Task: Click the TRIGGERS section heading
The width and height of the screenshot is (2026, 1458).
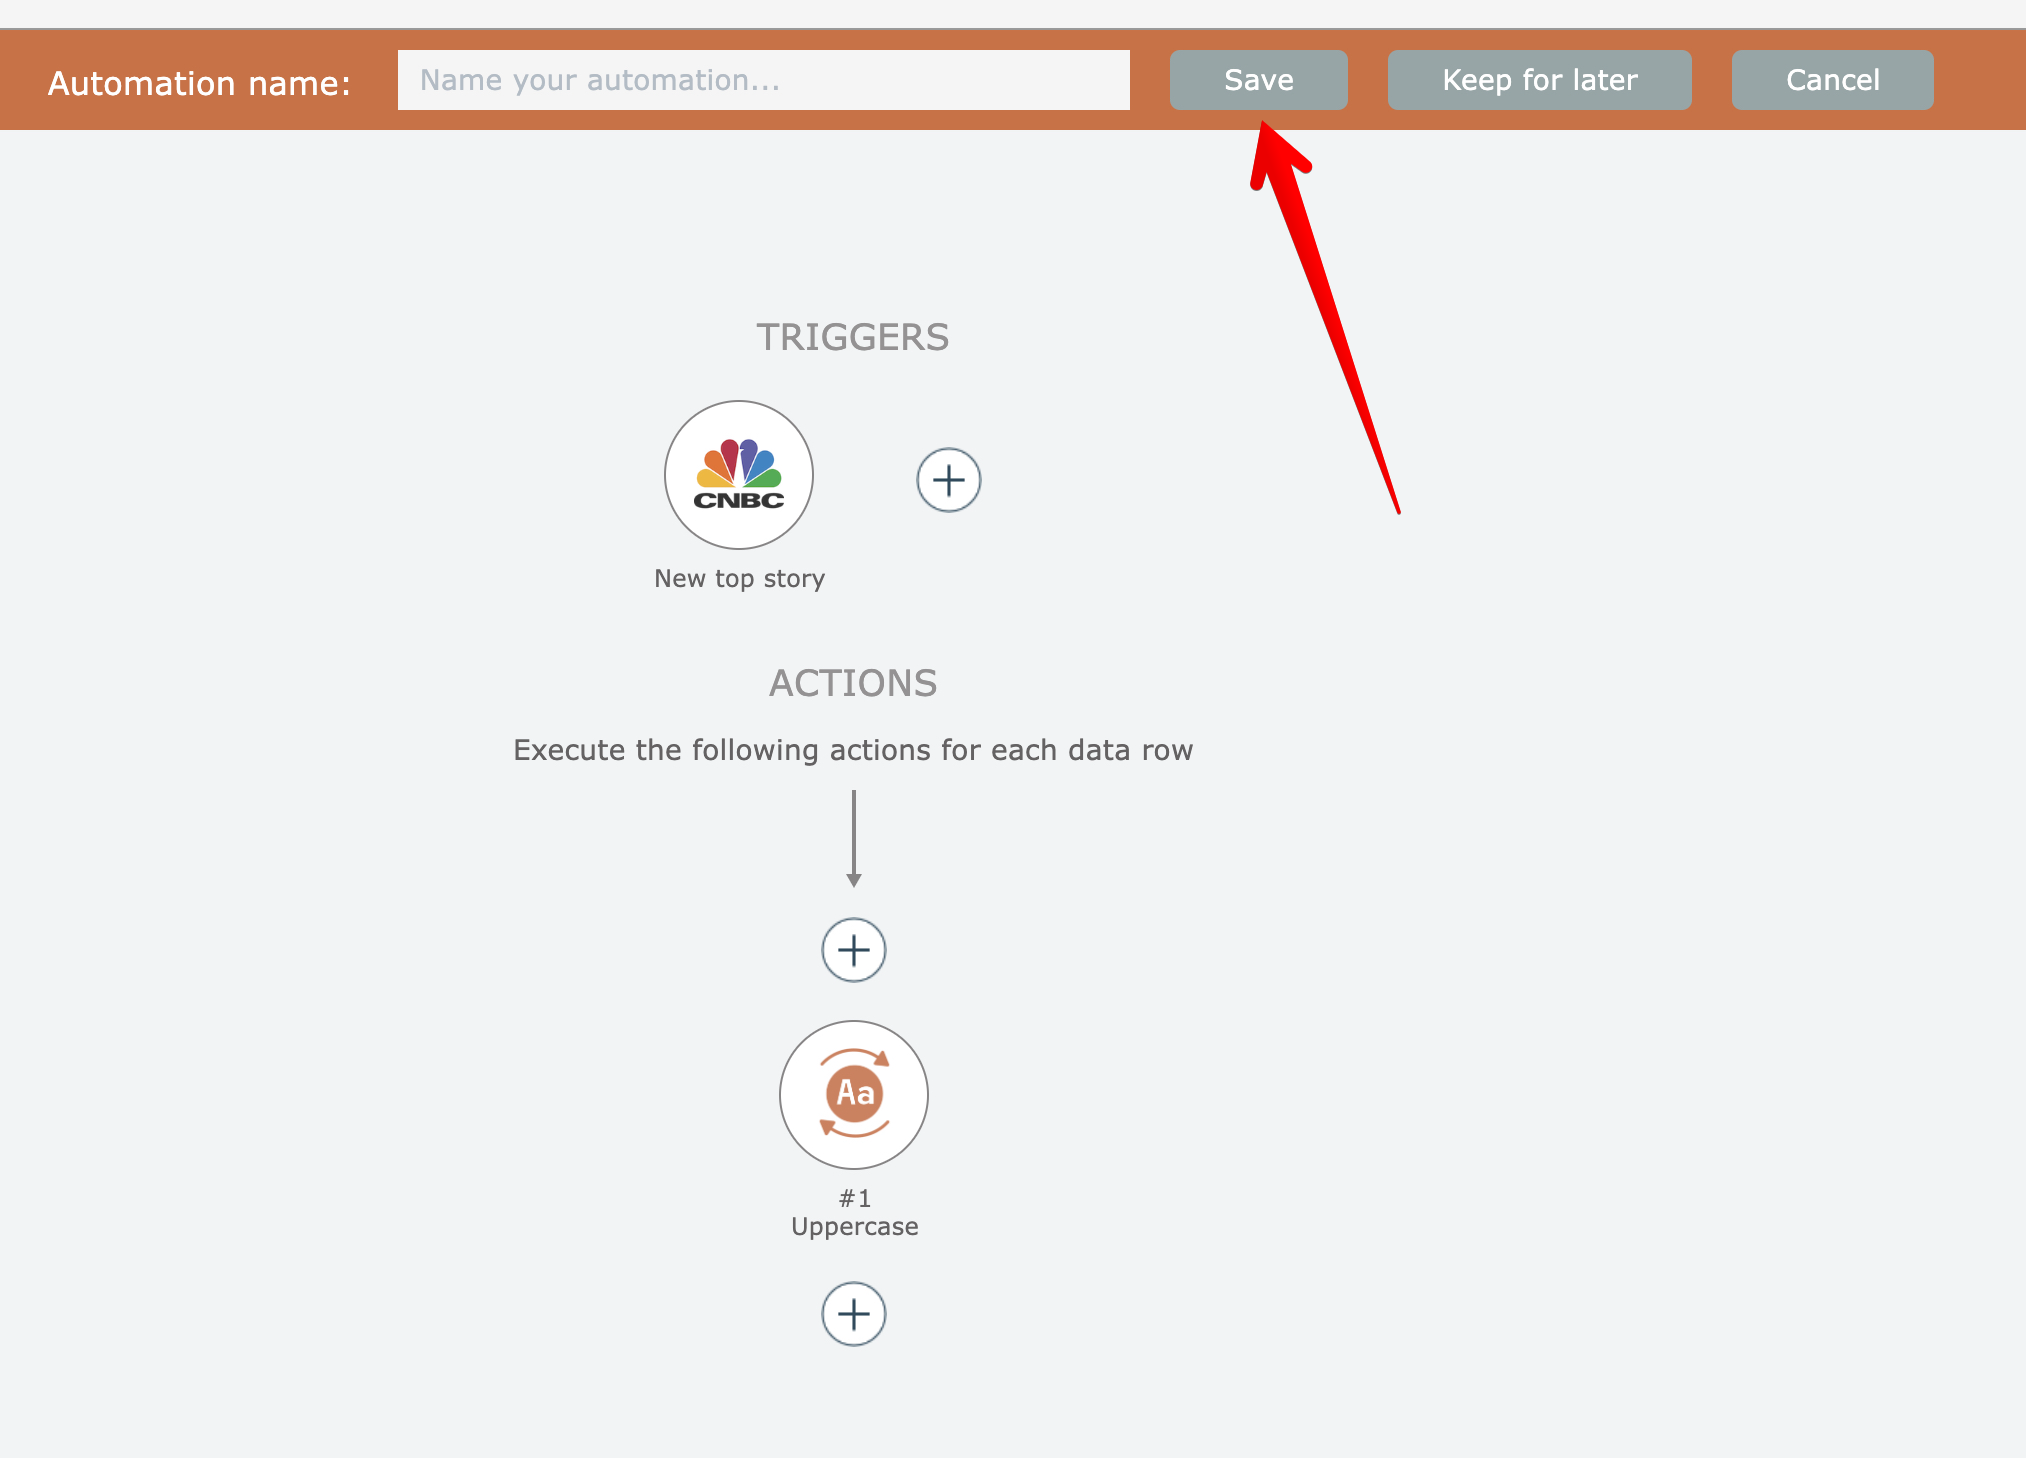Action: click(852, 338)
